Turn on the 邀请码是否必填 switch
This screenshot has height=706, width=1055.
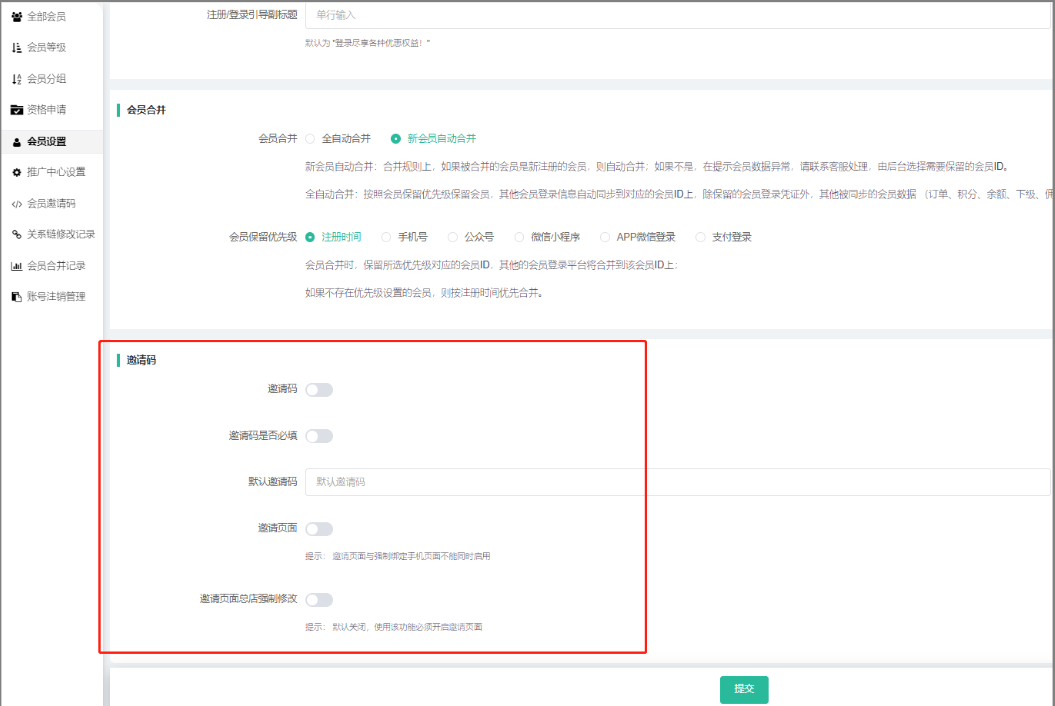(x=319, y=436)
